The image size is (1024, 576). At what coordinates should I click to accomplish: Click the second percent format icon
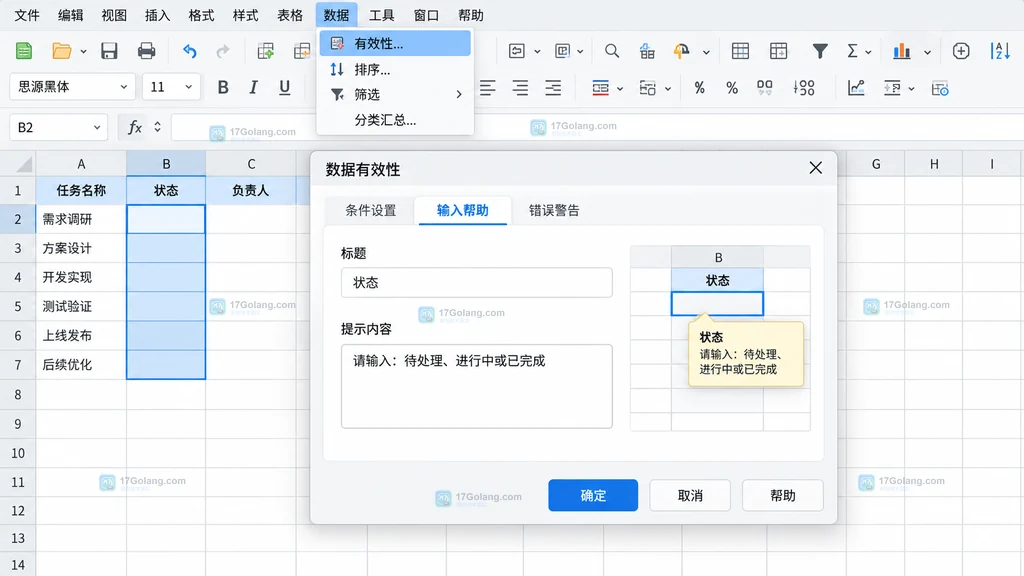click(731, 88)
